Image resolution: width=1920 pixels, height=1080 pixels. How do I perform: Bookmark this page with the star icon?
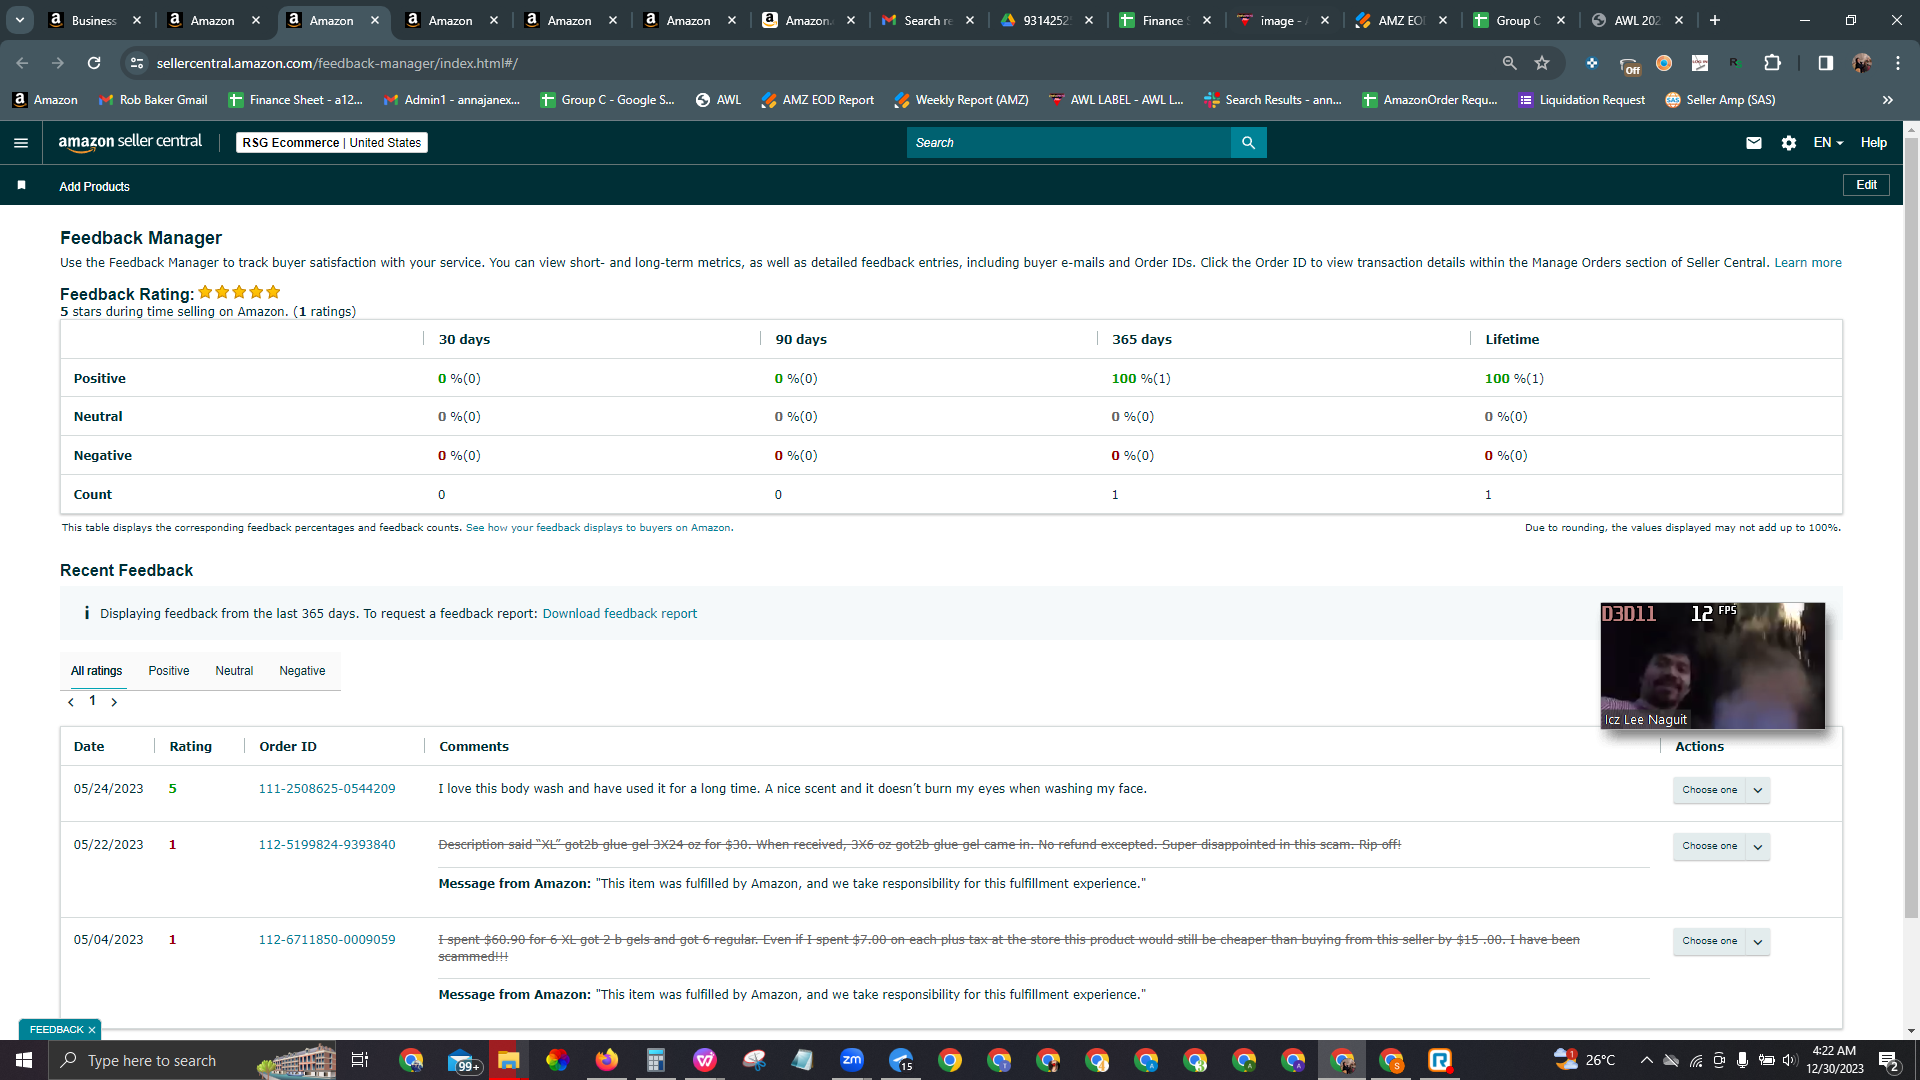coord(1542,63)
